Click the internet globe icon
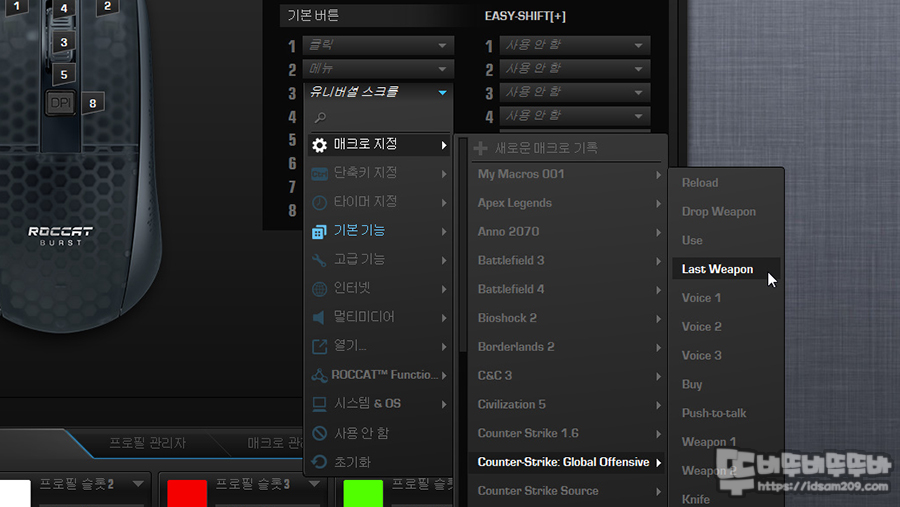Image resolution: width=900 pixels, height=507 pixels. 319,289
